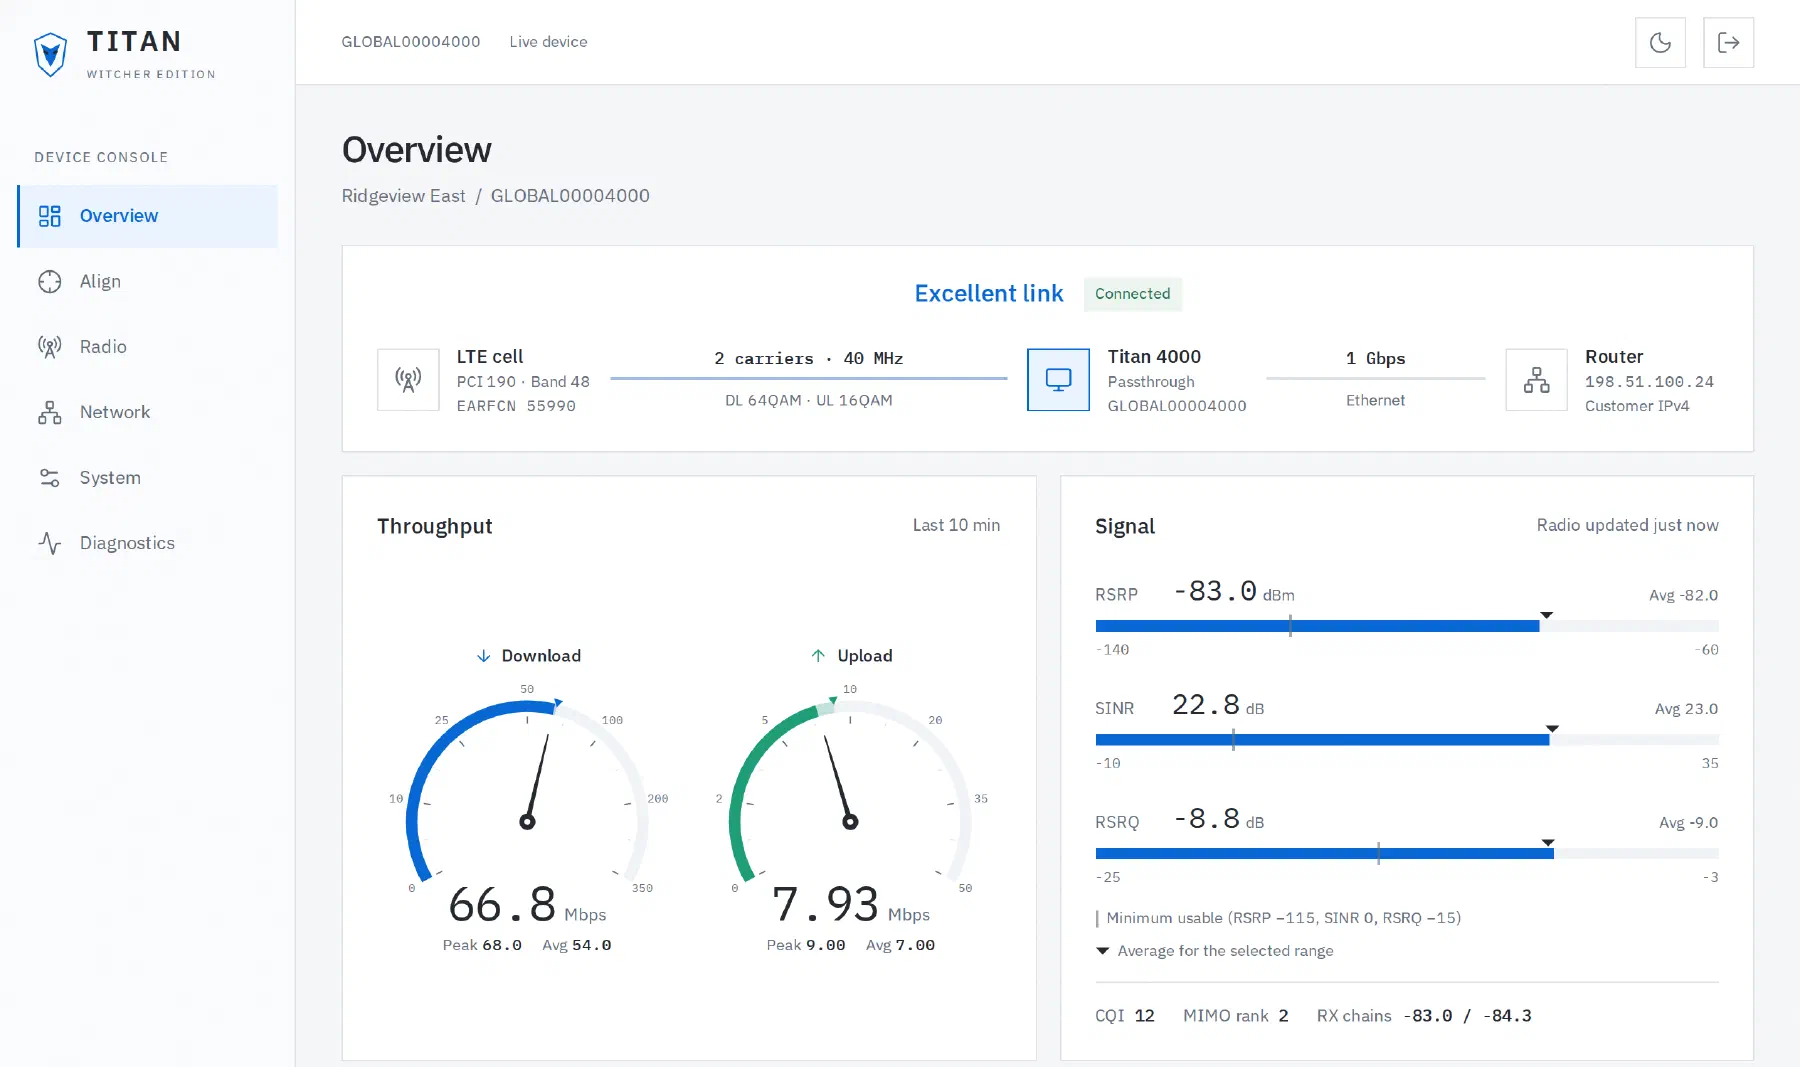
Task: Go to the Align page
Action: (x=148, y=282)
